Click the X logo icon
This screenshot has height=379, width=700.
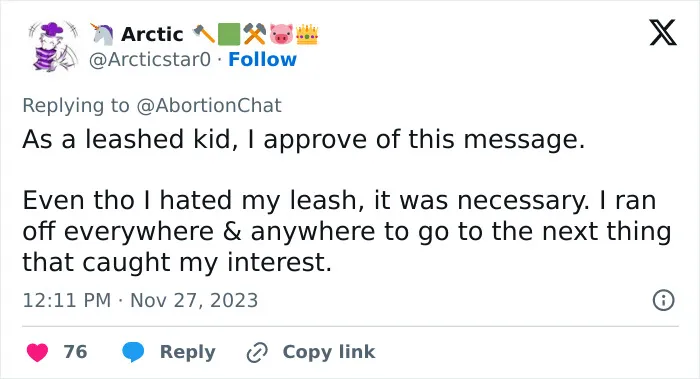click(663, 33)
